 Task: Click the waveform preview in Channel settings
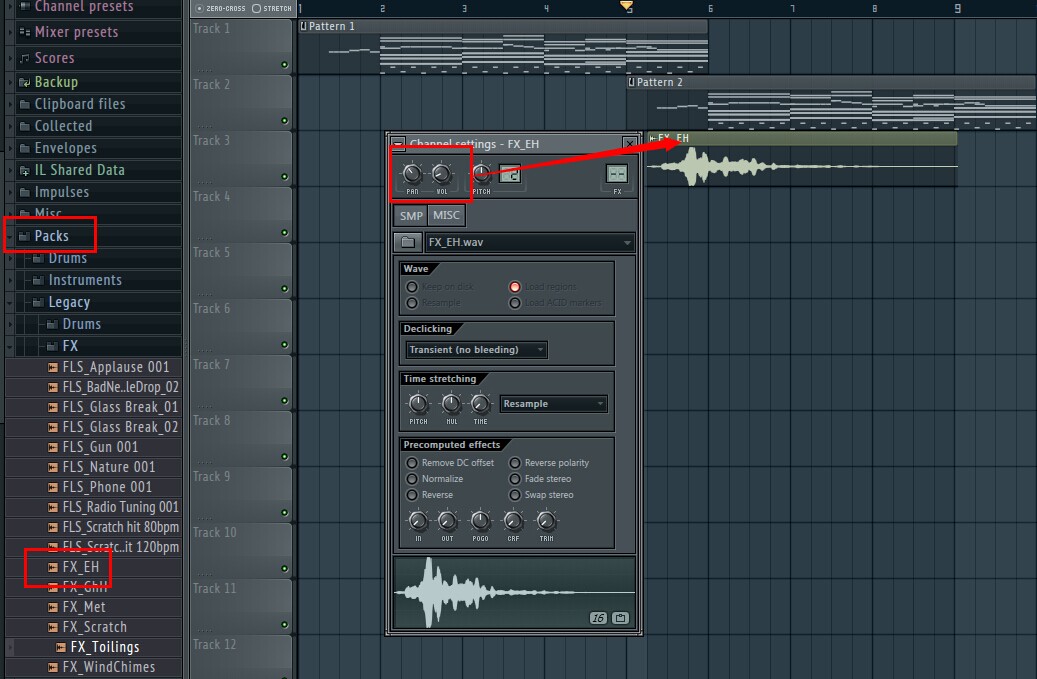(x=515, y=592)
